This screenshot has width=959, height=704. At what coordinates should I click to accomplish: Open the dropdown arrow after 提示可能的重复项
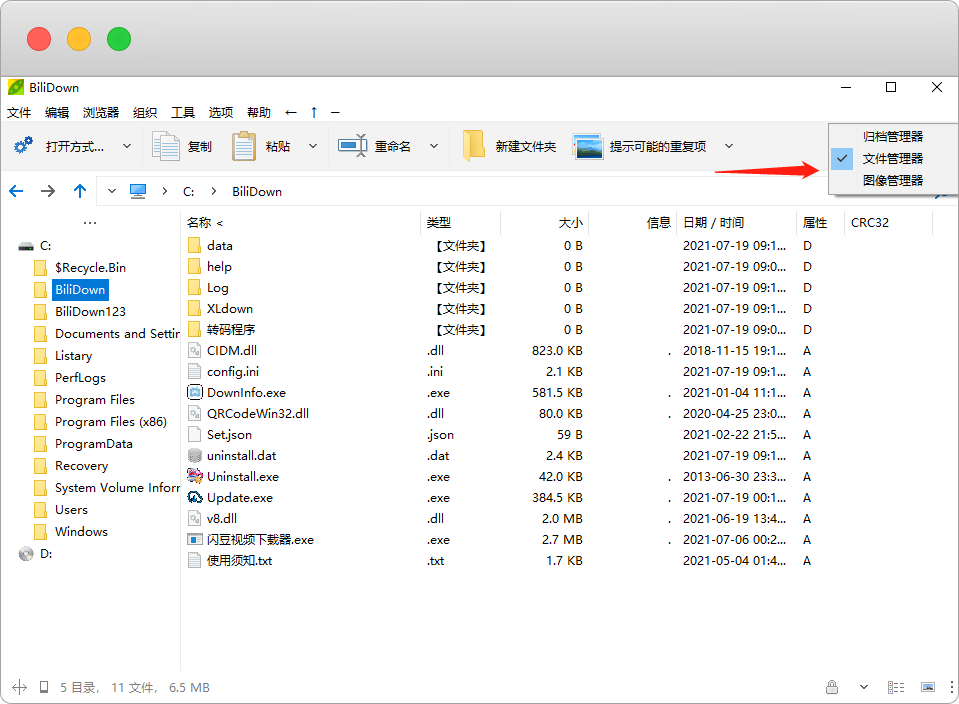pyautogui.click(x=729, y=146)
